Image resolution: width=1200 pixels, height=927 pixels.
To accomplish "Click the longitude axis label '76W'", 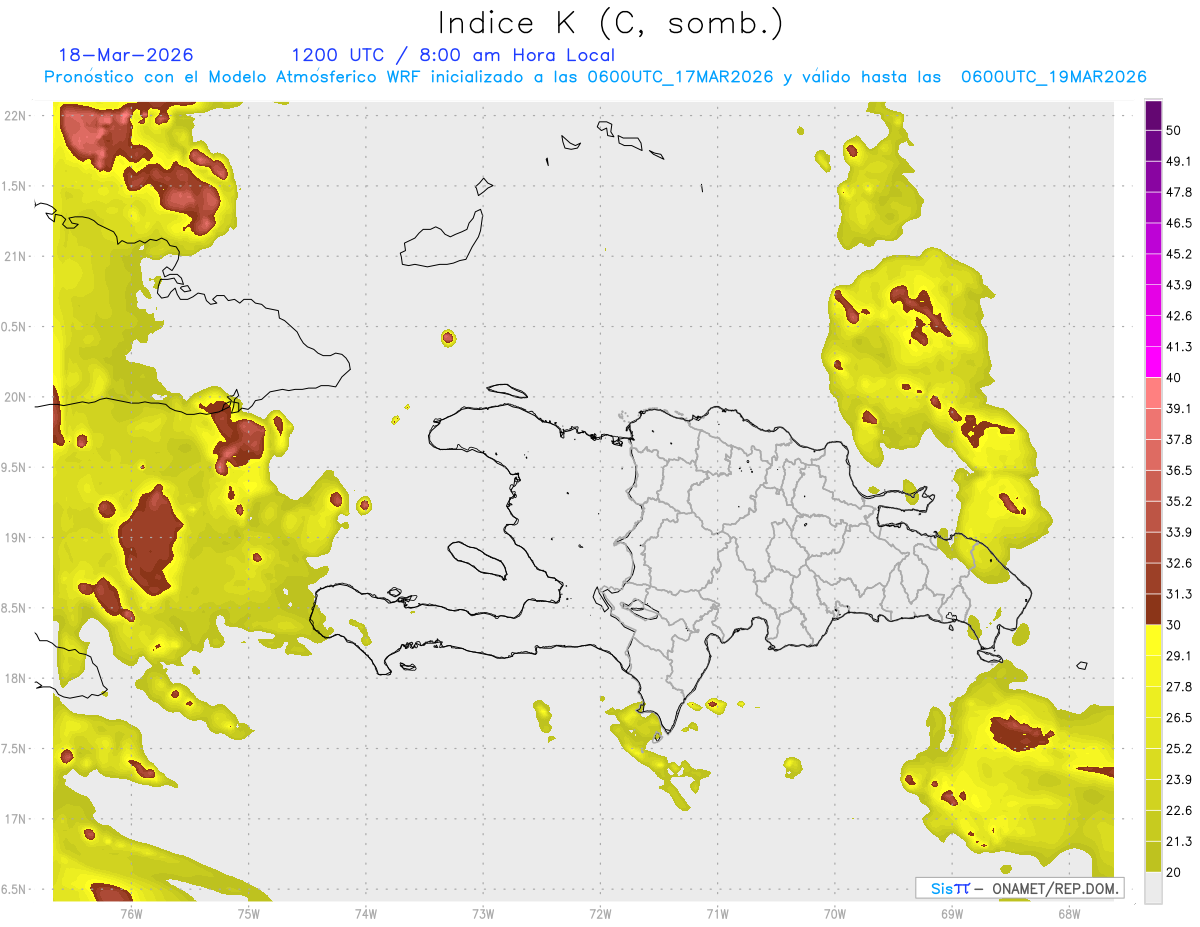I will click(131, 914).
